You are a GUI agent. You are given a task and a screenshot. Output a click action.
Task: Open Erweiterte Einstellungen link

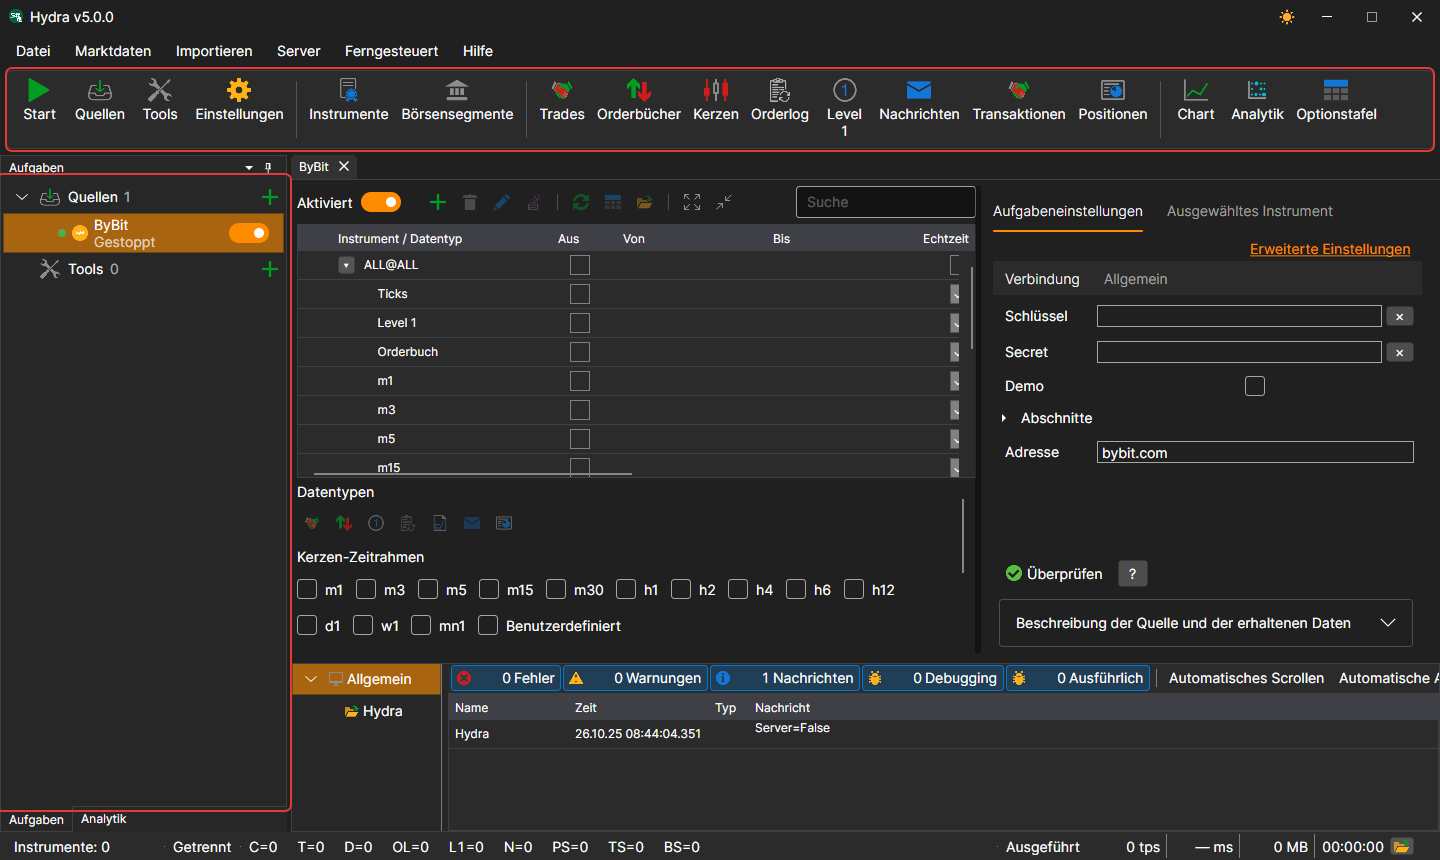1330,249
